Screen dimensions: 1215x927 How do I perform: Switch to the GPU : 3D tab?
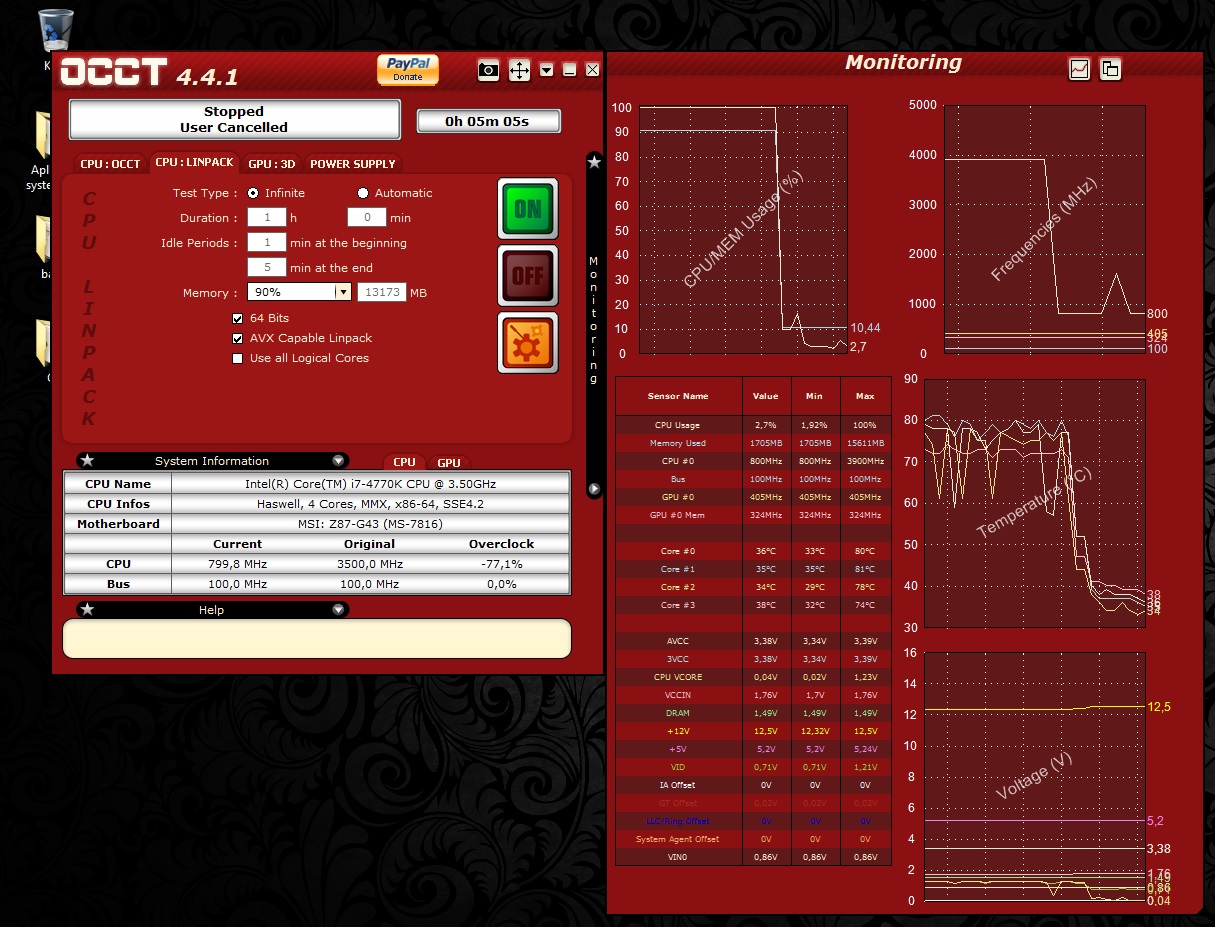[x=272, y=164]
